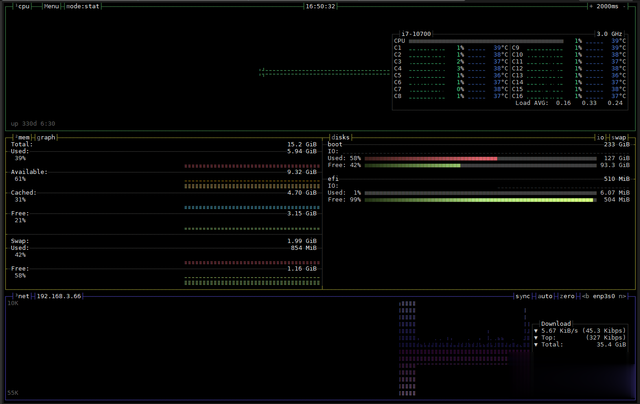Image resolution: width=640 pixels, height=404 pixels.
Task: Click the Cached: memory label
Action: click(x=24, y=193)
